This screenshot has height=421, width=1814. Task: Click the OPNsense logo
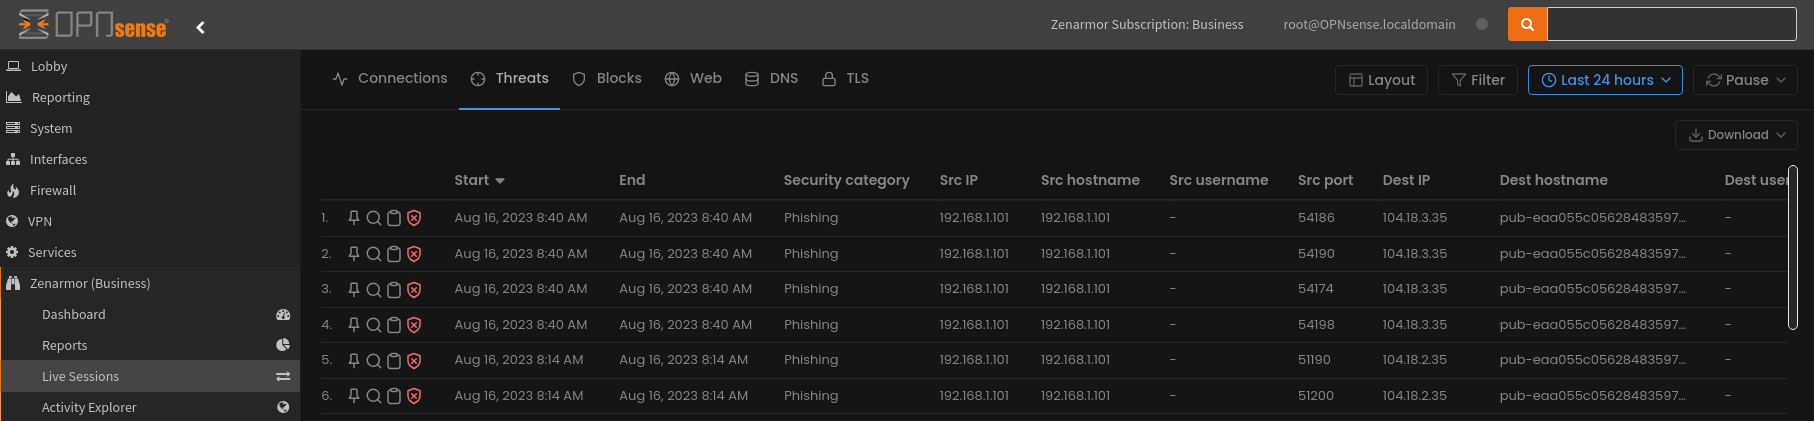(93, 25)
